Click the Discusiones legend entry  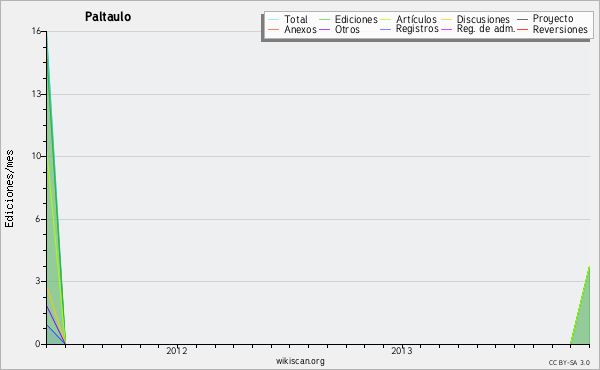pos(476,19)
